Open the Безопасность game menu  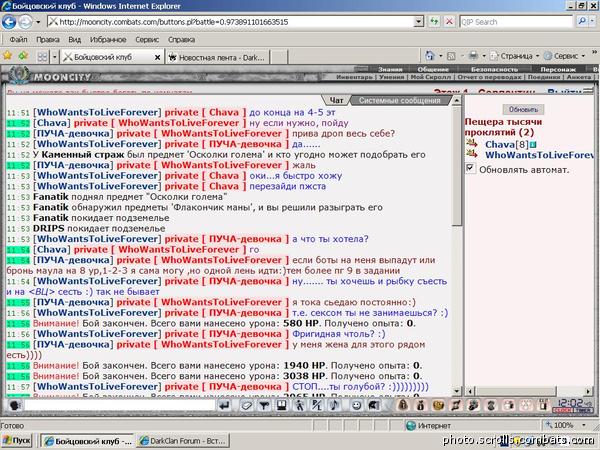(x=494, y=69)
